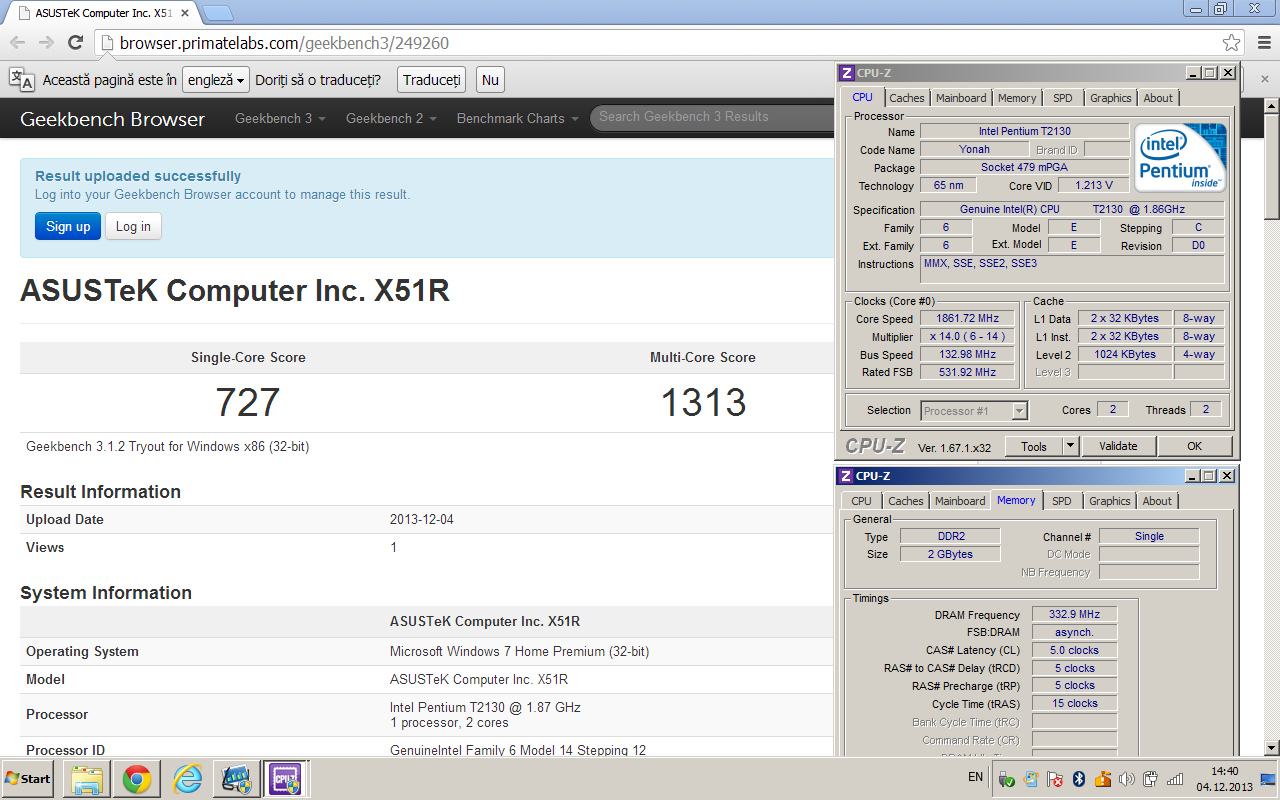The height and width of the screenshot is (800, 1280).
Task: Click the Bluetooth tray icon
Action: click(x=1079, y=779)
